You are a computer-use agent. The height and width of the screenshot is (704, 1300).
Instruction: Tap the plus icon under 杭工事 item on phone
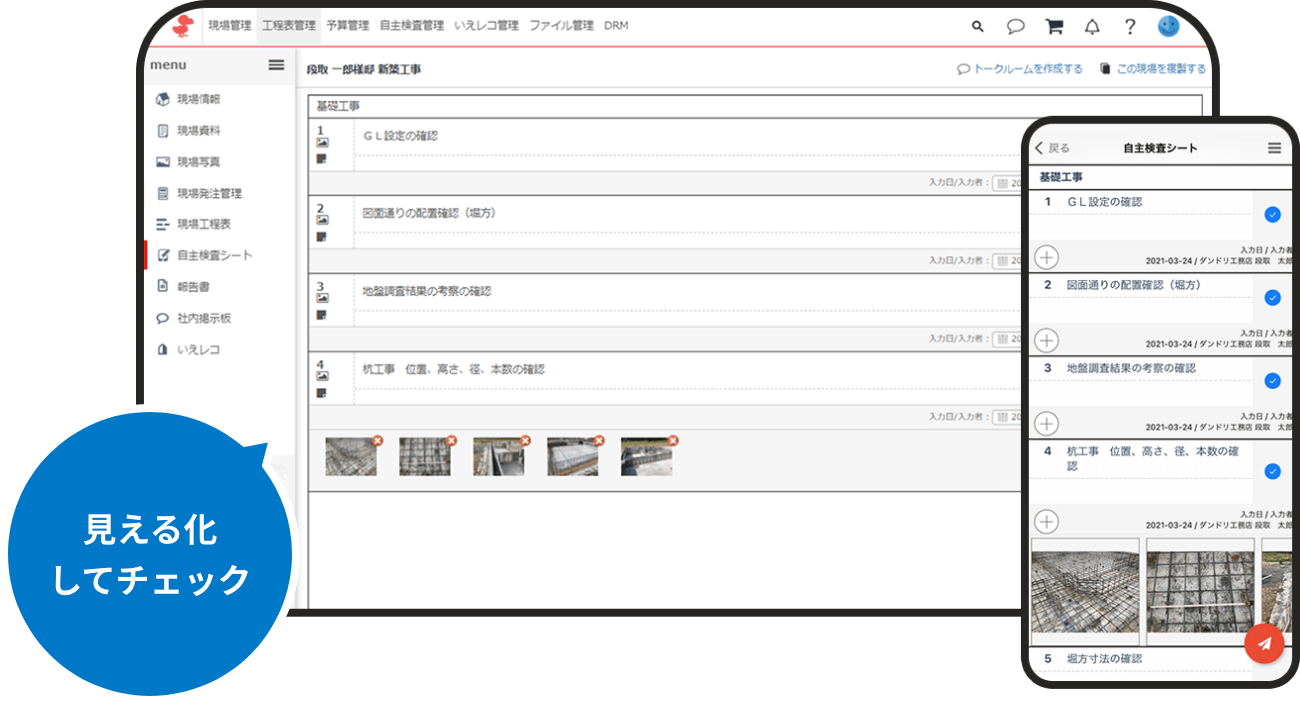point(1046,521)
